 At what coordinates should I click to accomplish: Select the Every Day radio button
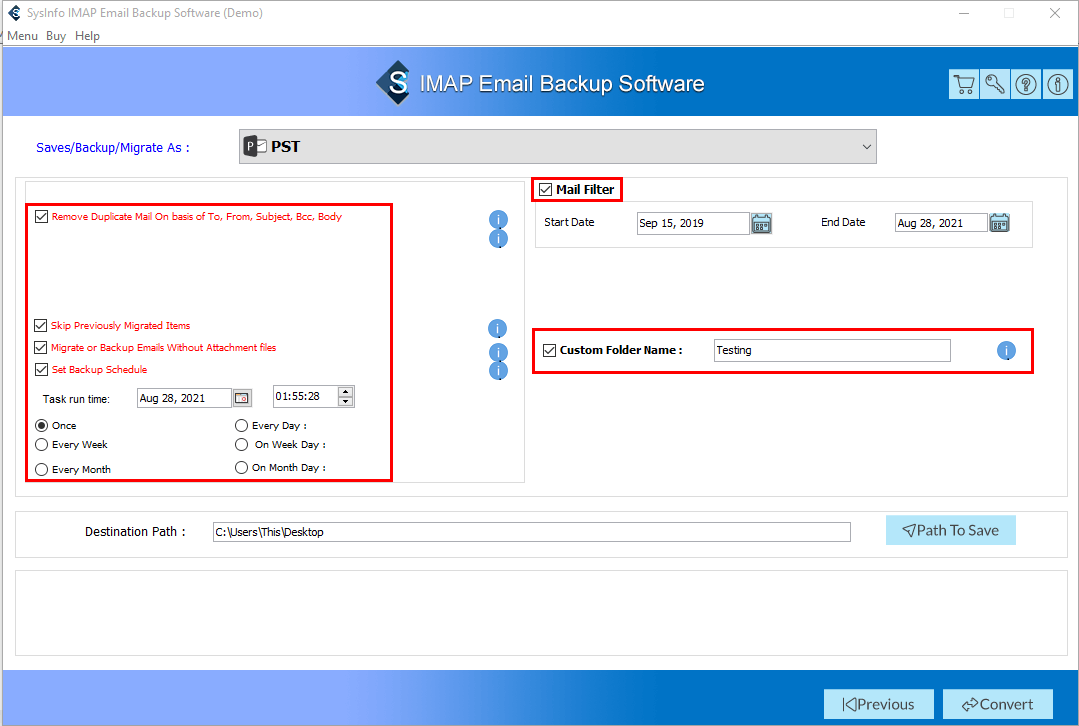(x=242, y=425)
